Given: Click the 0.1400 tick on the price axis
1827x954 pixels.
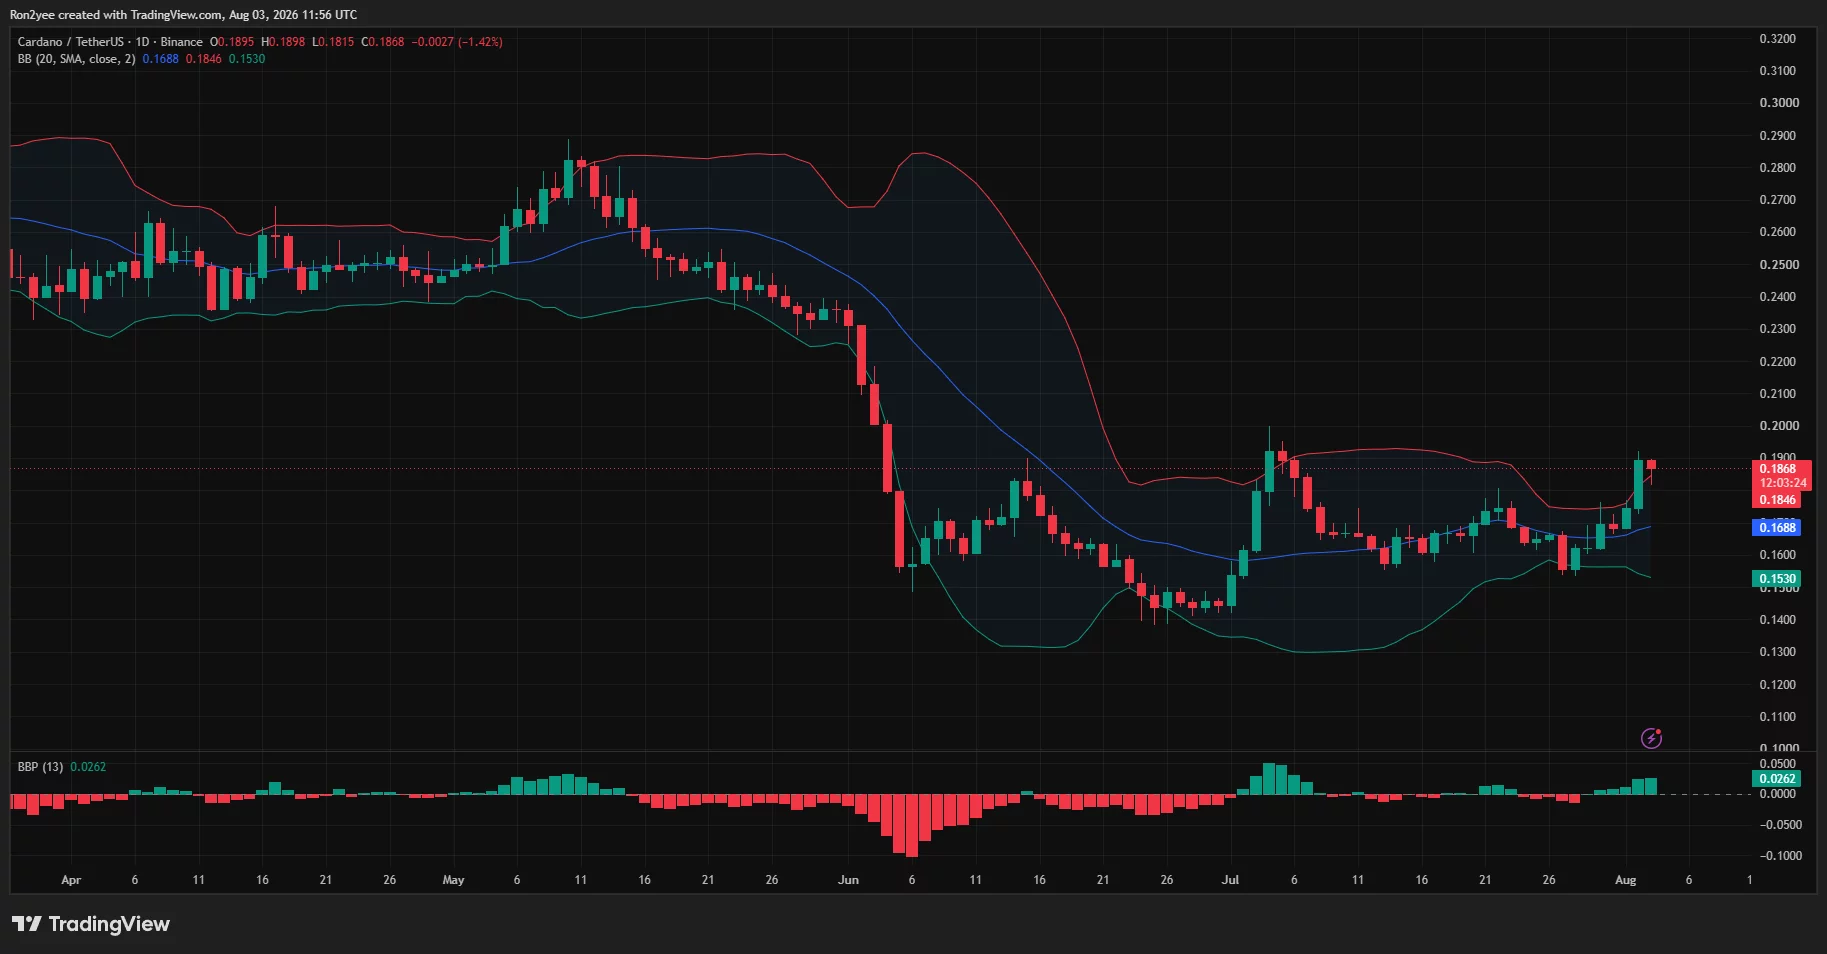Looking at the screenshot, I should [x=1778, y=620].
